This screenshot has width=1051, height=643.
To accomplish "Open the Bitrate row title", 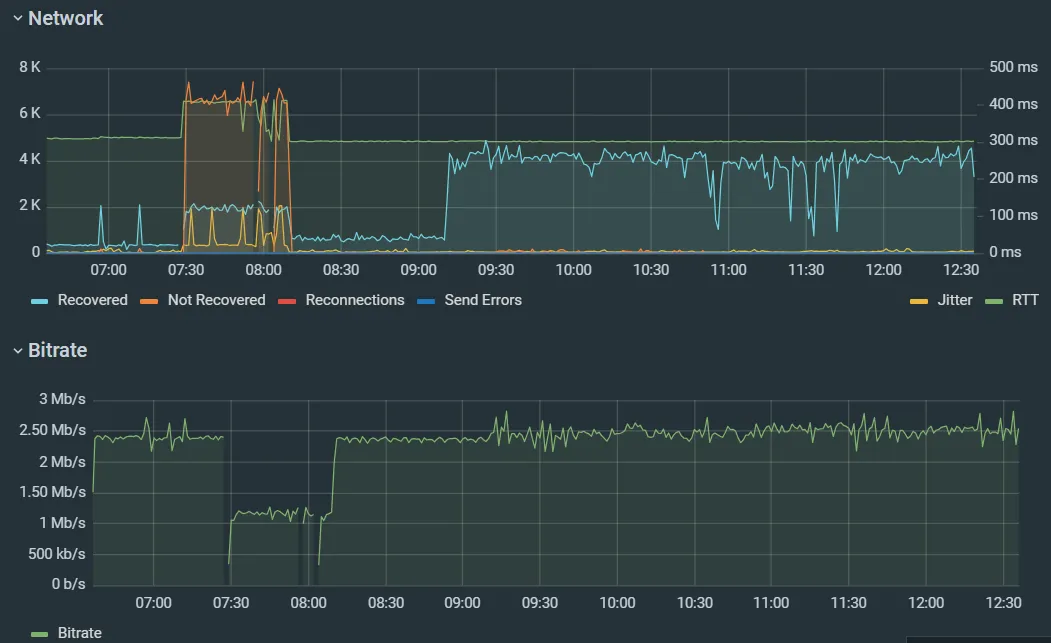I will [58, 350].
